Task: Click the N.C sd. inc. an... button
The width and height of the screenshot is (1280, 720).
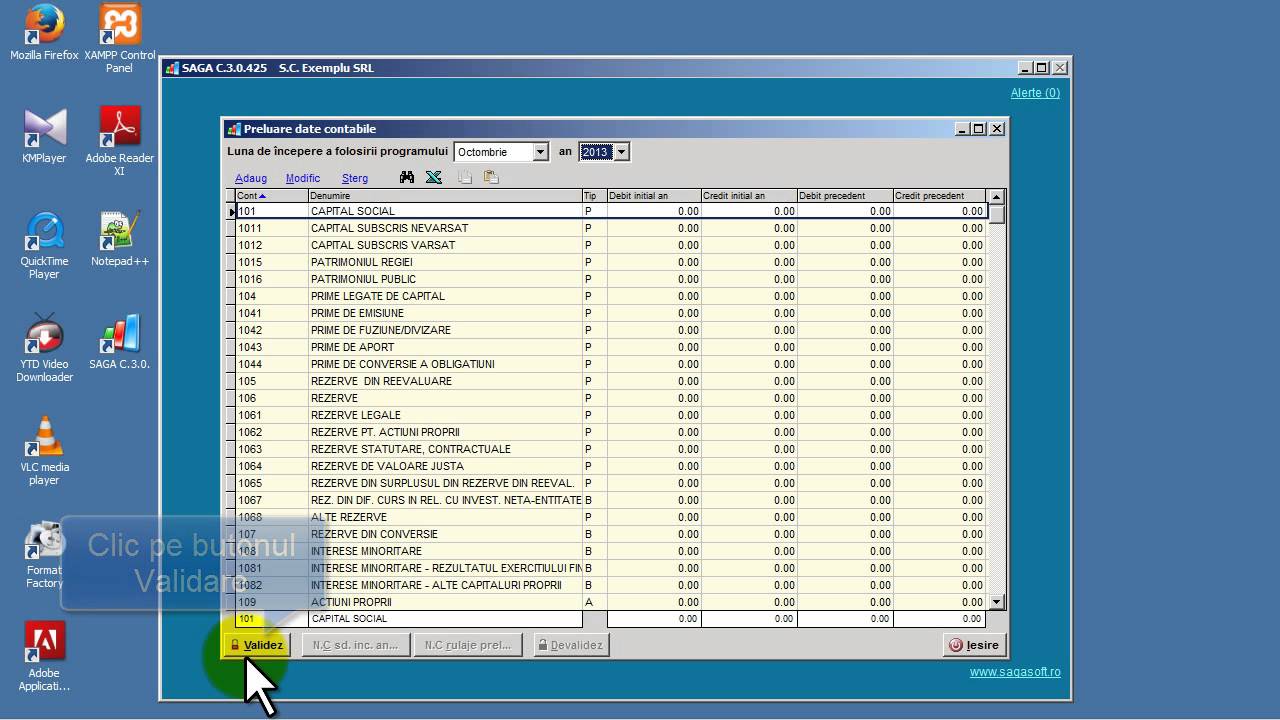Action: pyautogui.click(x=355, y=645)
